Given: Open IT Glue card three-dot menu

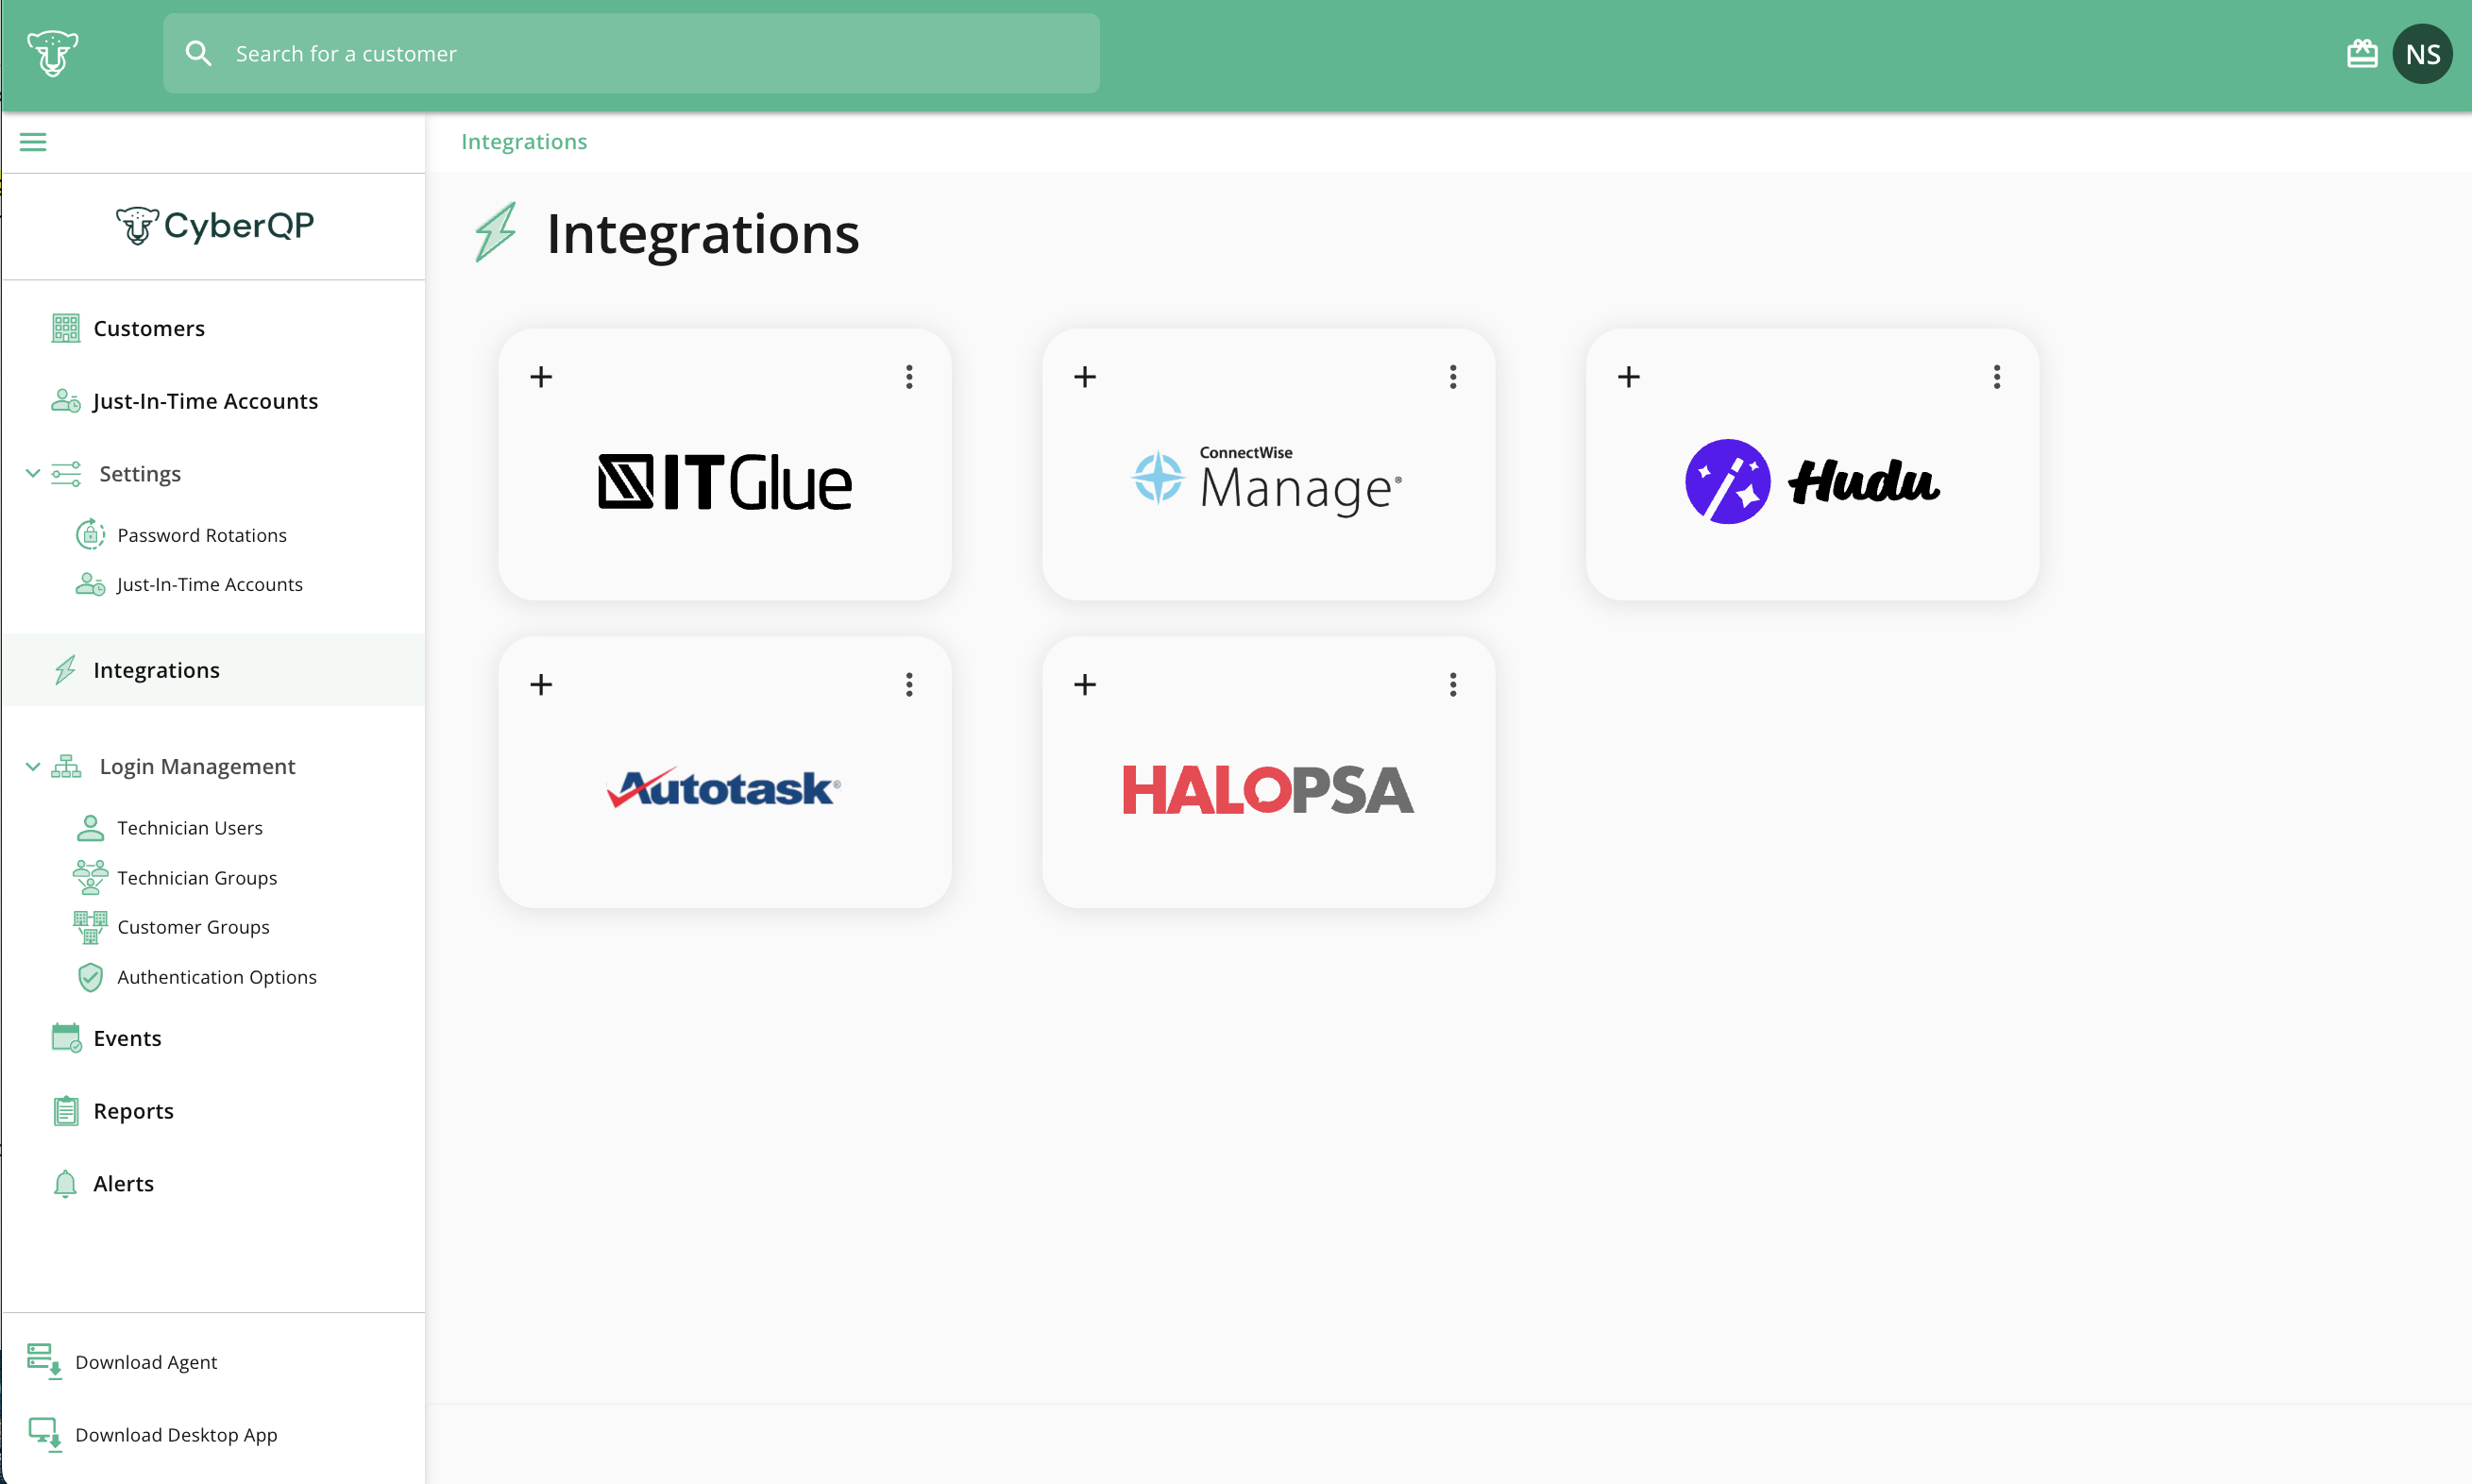Looking at the screenshot, I should coord(909,377).
